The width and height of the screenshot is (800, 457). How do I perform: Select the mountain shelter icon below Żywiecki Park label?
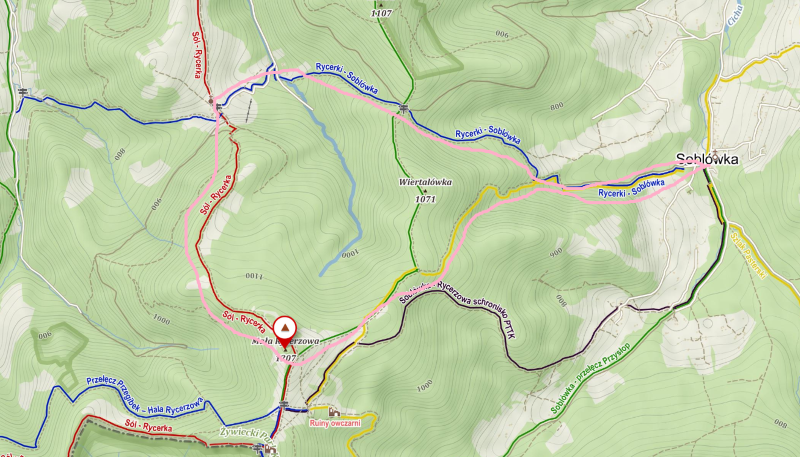click(268, 451)
